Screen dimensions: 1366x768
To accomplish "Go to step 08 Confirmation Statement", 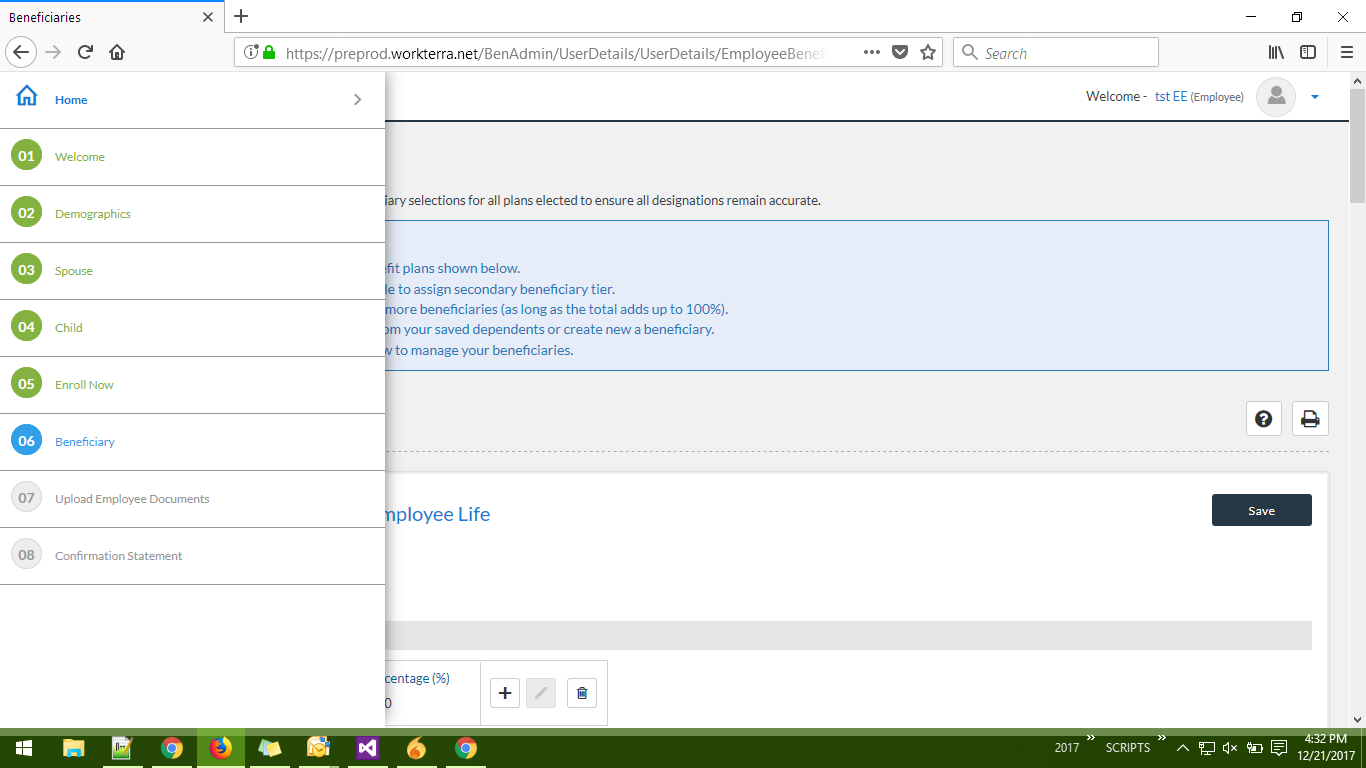I will [192, 556].
